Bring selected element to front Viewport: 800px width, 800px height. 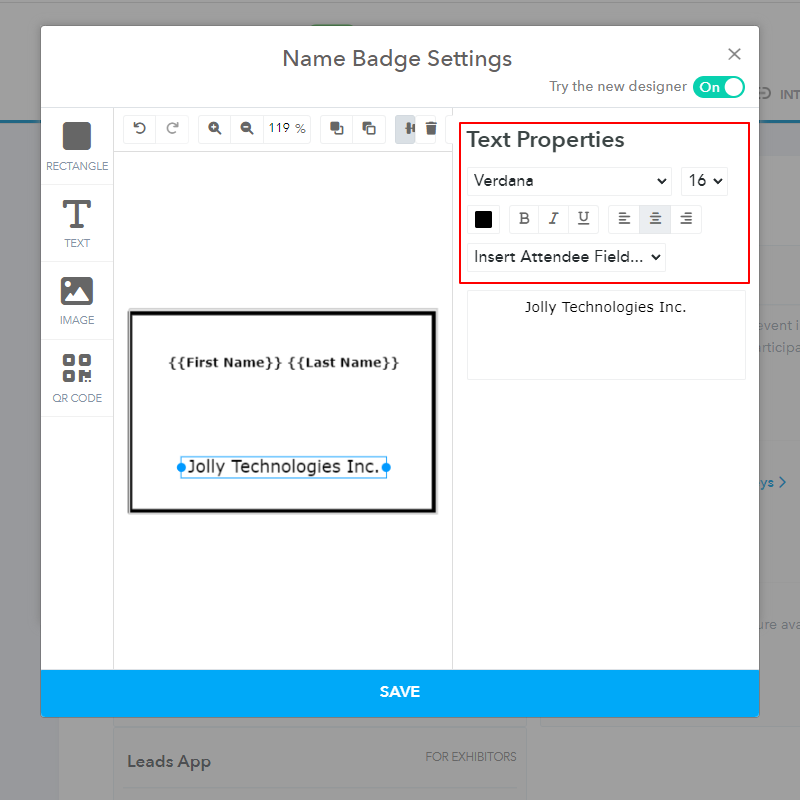pos(337,128)
